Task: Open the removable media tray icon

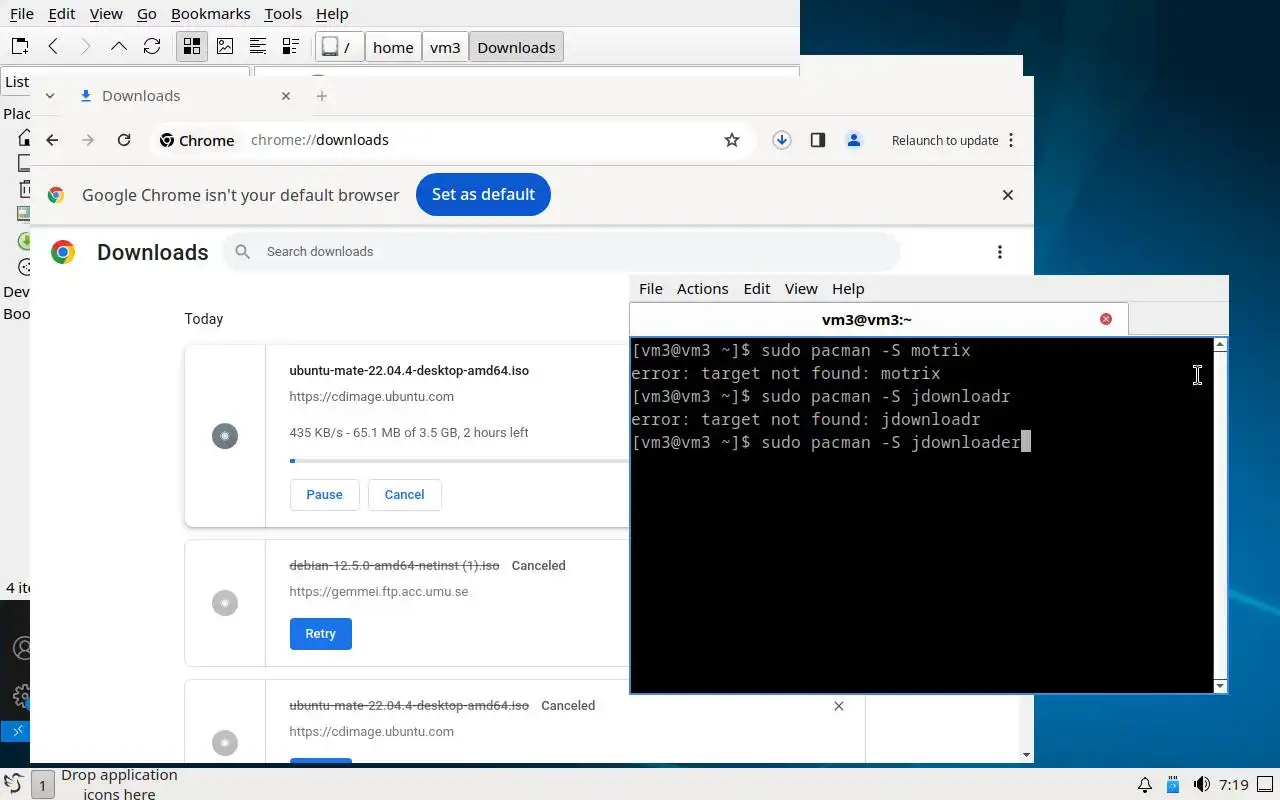Action: [1173, 785]
